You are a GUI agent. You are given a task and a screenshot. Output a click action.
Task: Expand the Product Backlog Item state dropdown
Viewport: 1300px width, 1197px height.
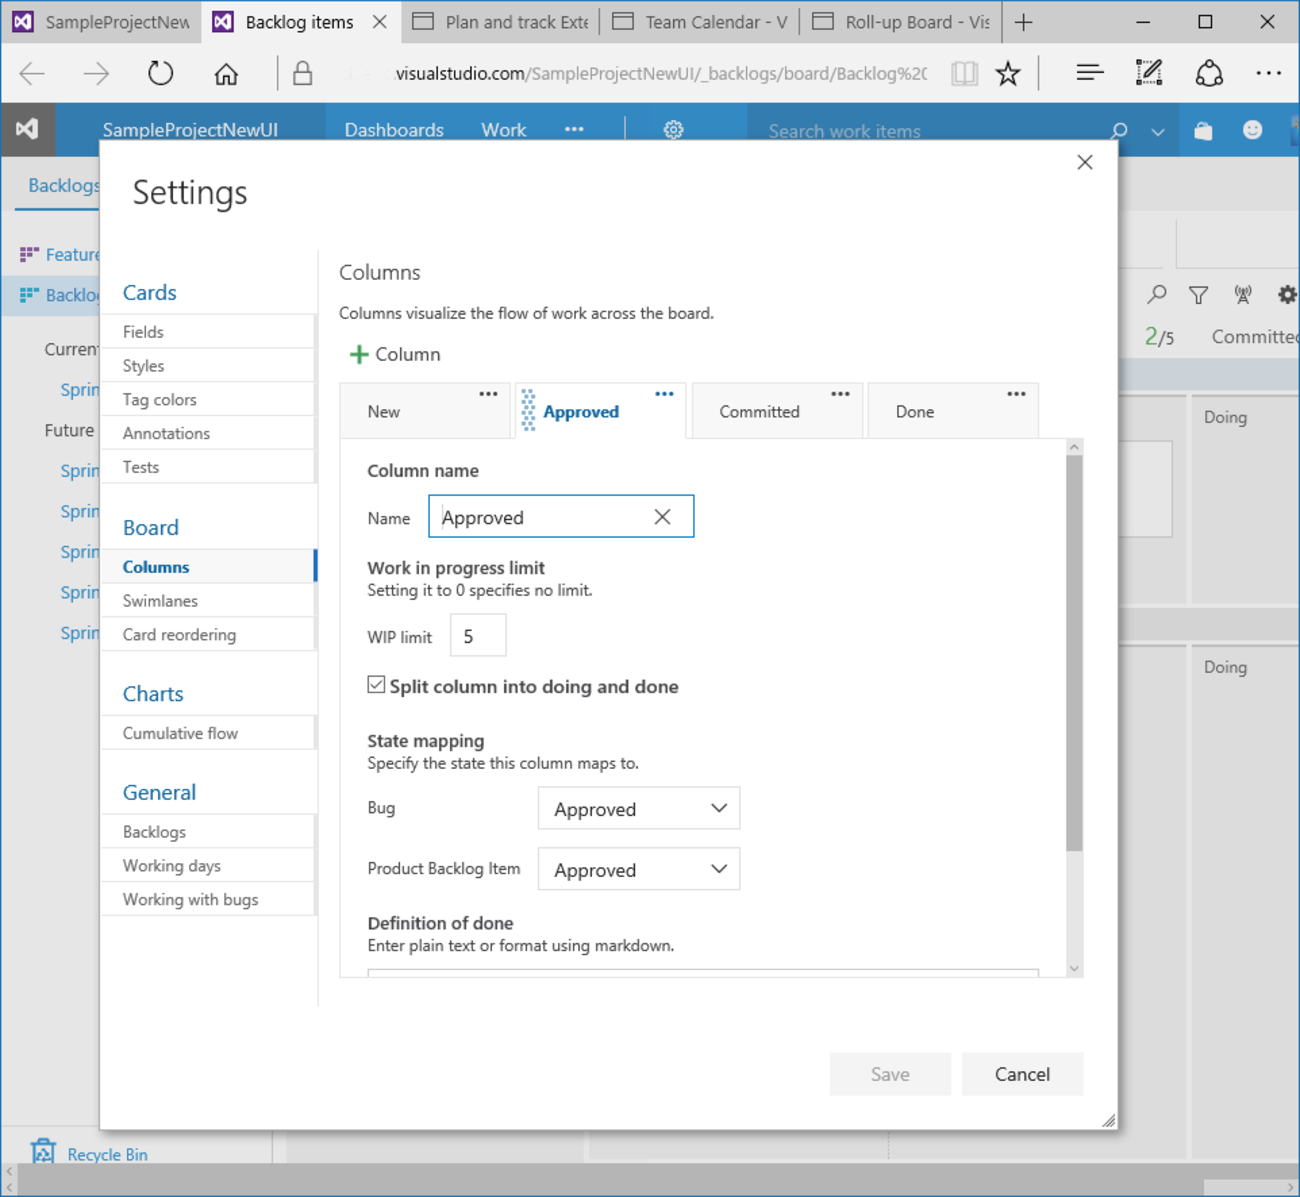tap(639, 870)
